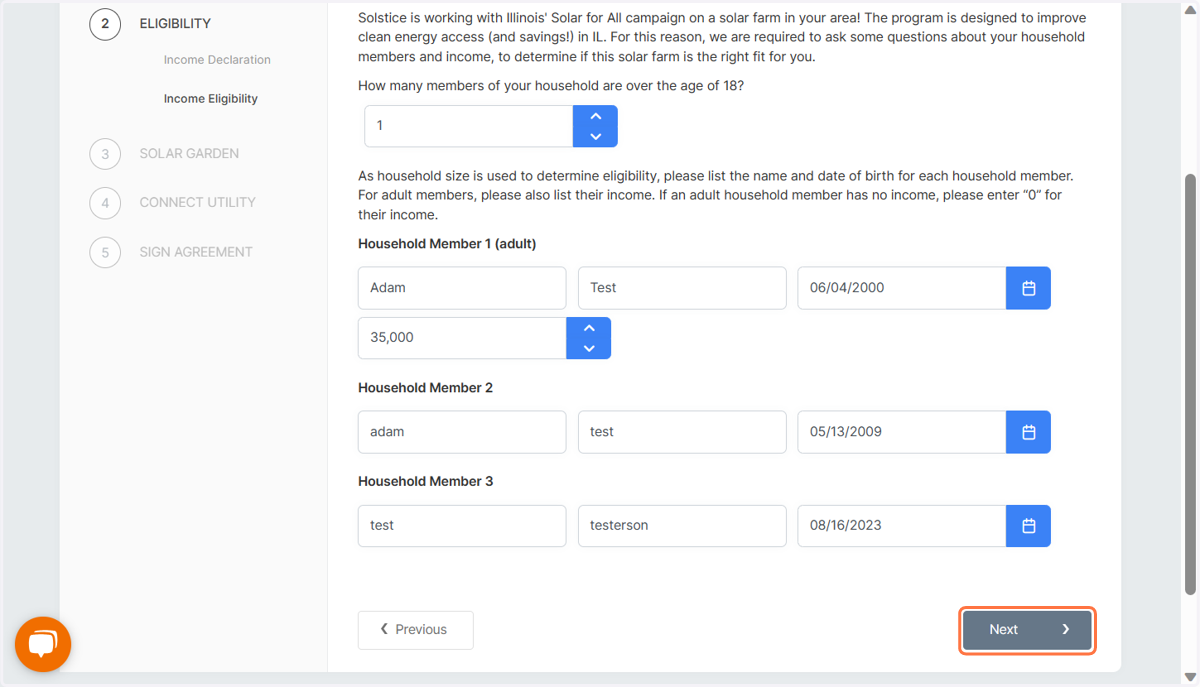Increase Household Member 1 income value
Viewport: 1200px width, 687px height.
coord(589,328)
